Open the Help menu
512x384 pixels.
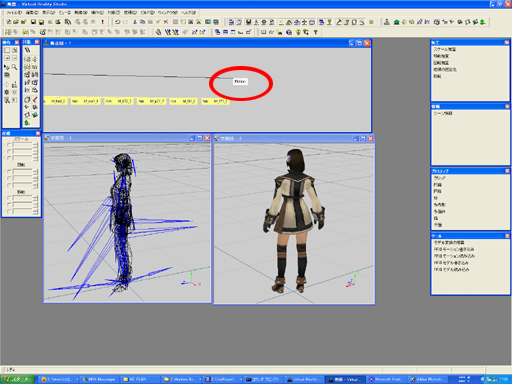189,13
